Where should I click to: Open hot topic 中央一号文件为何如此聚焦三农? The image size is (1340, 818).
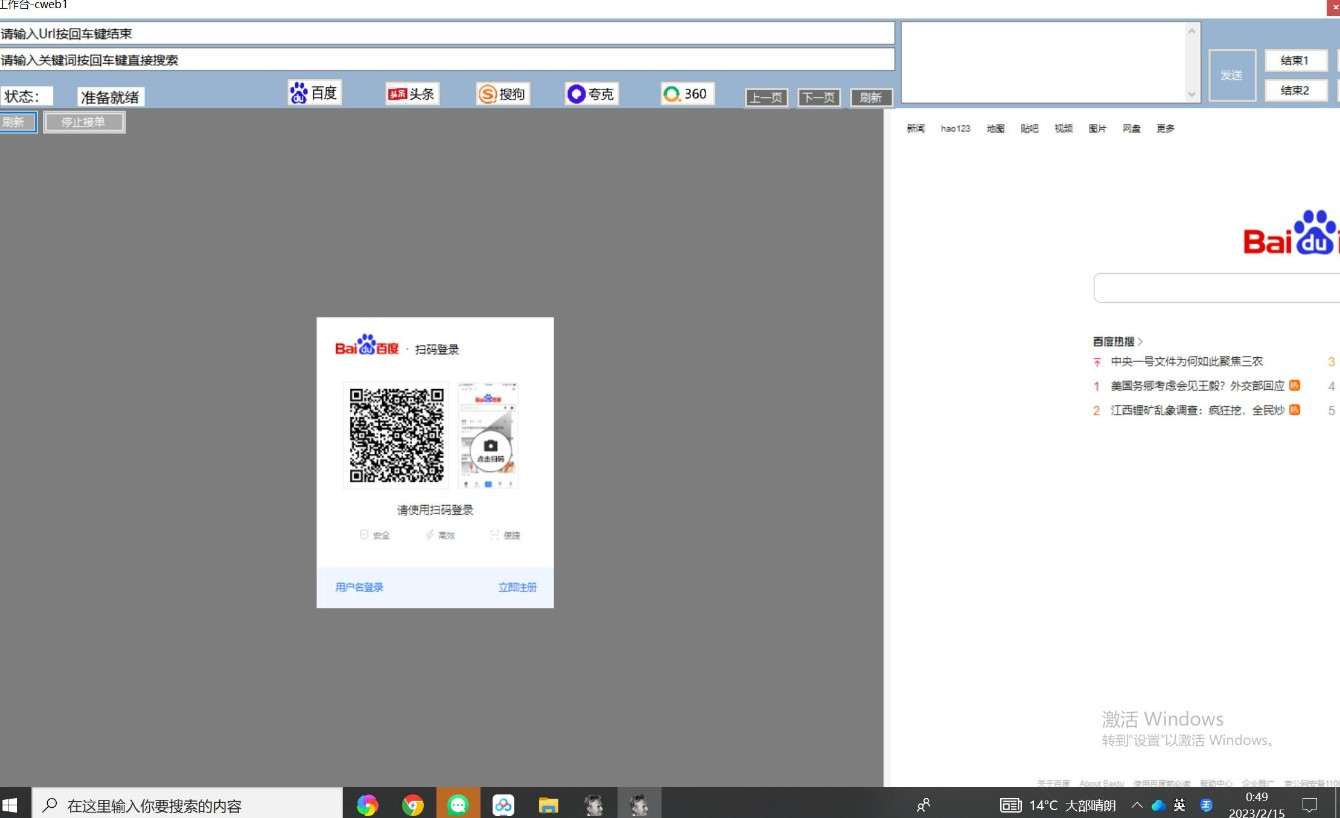point(1186,362)
